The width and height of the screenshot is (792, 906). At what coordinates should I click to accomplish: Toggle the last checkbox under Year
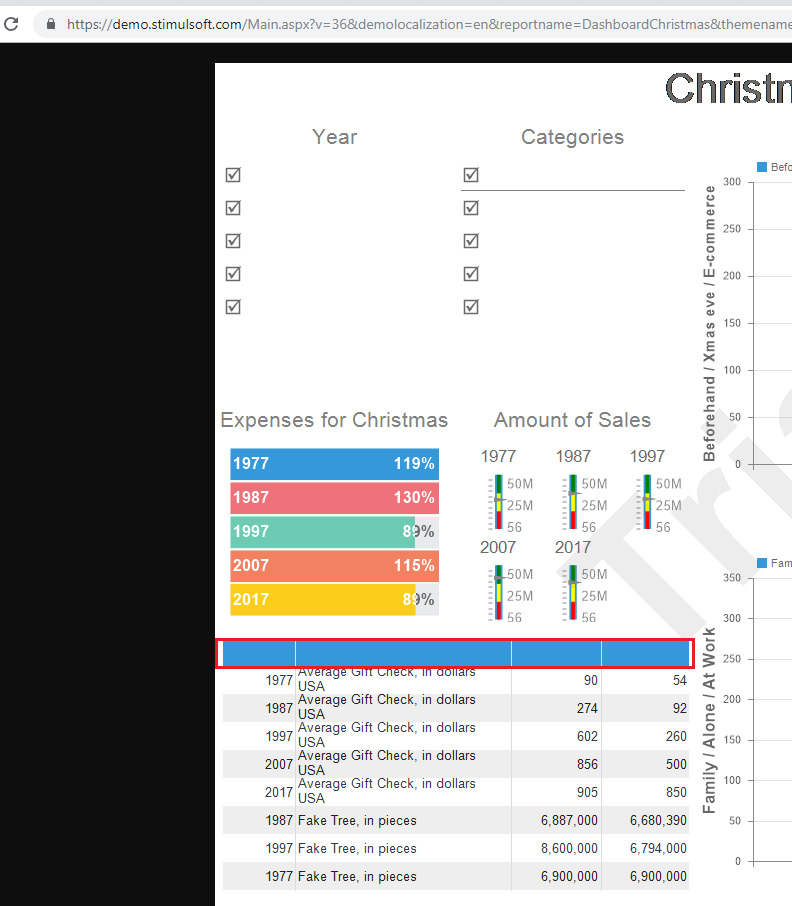click(233, 306)
